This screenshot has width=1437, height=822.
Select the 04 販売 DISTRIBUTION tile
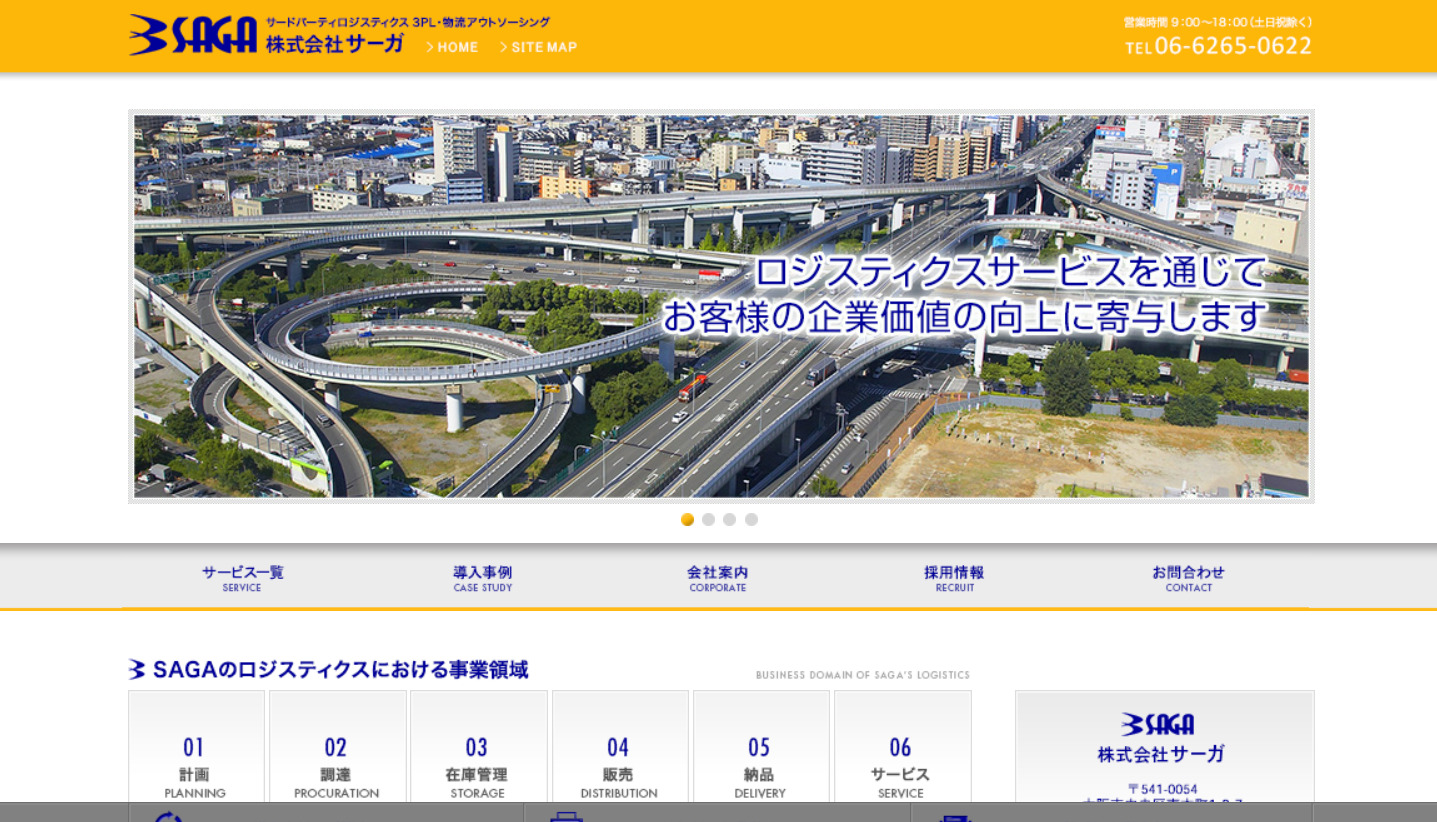click(x=620, y=746)
